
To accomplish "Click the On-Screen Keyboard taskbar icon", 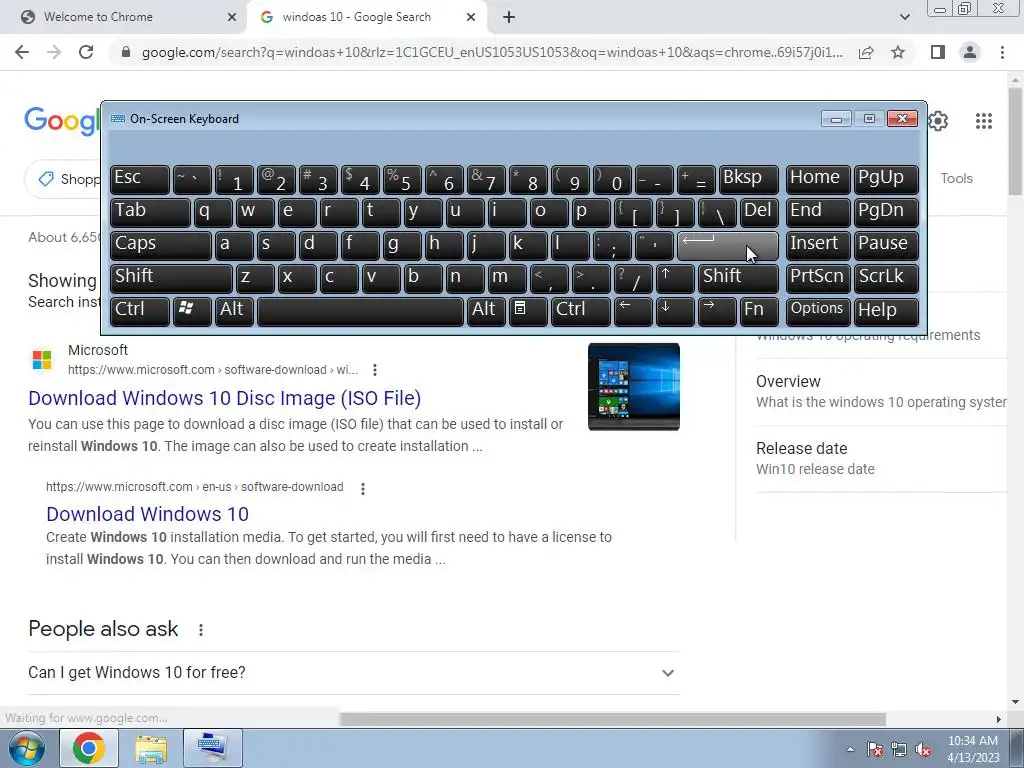I will pos(213,748).
